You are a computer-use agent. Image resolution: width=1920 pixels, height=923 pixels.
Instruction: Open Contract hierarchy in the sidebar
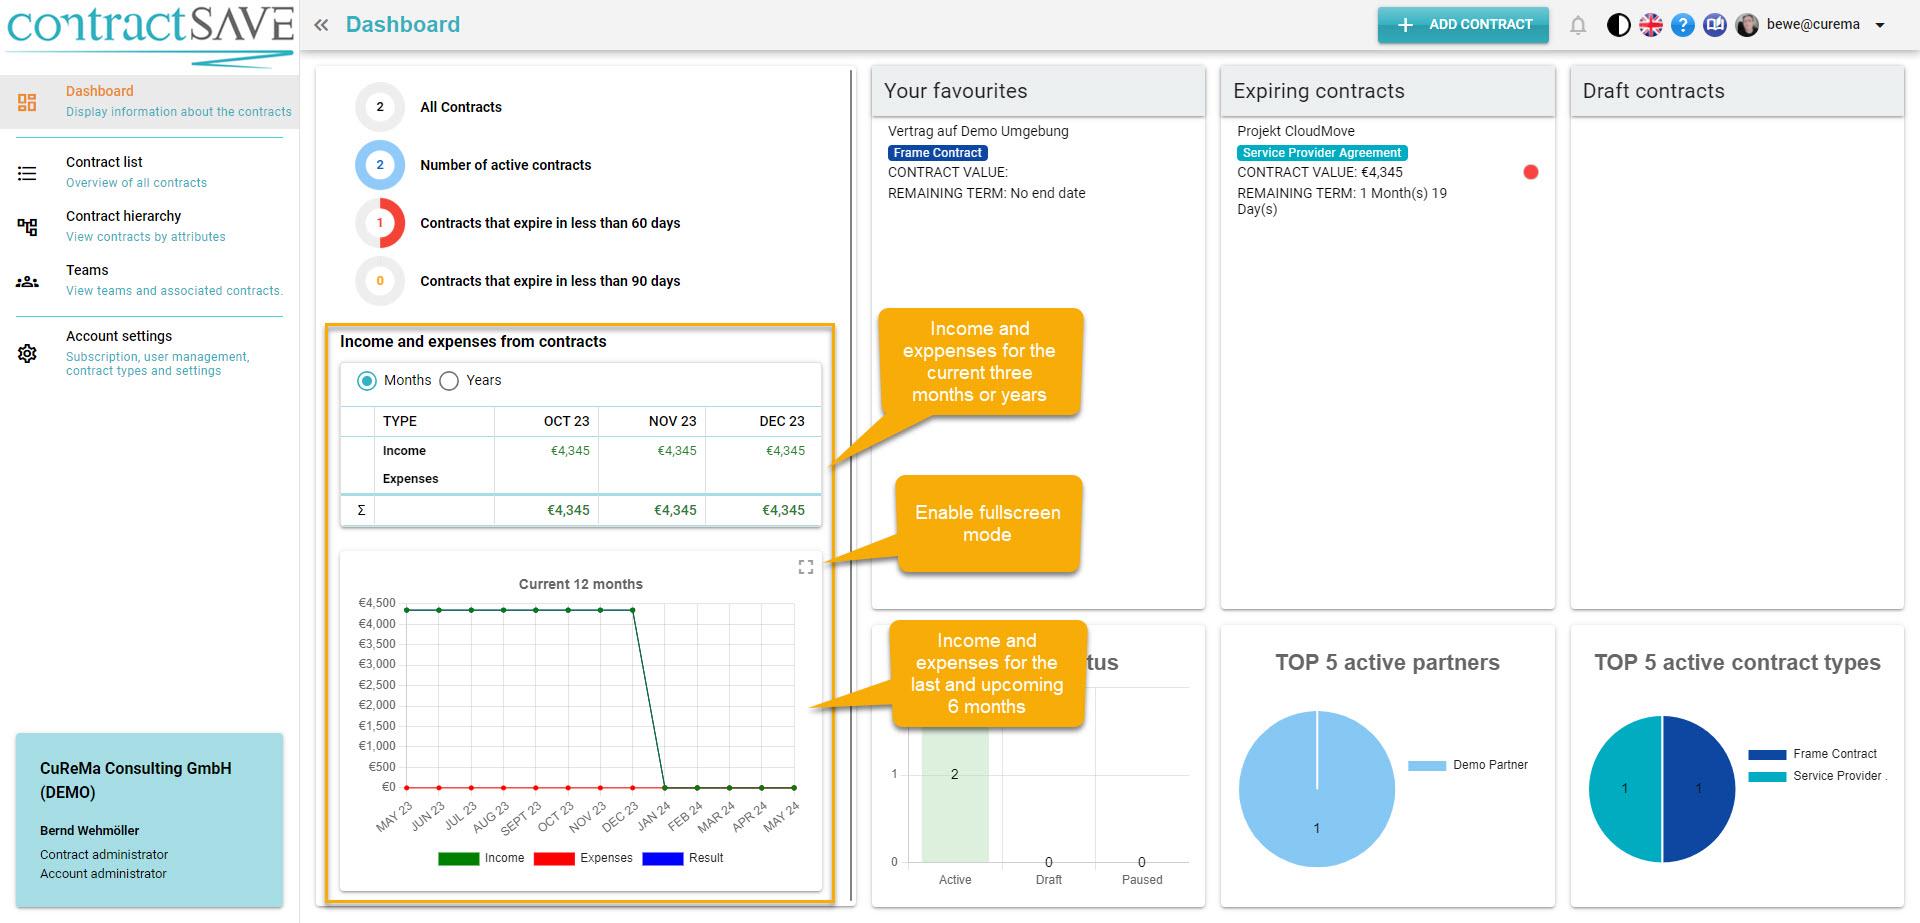click(150, 226)
